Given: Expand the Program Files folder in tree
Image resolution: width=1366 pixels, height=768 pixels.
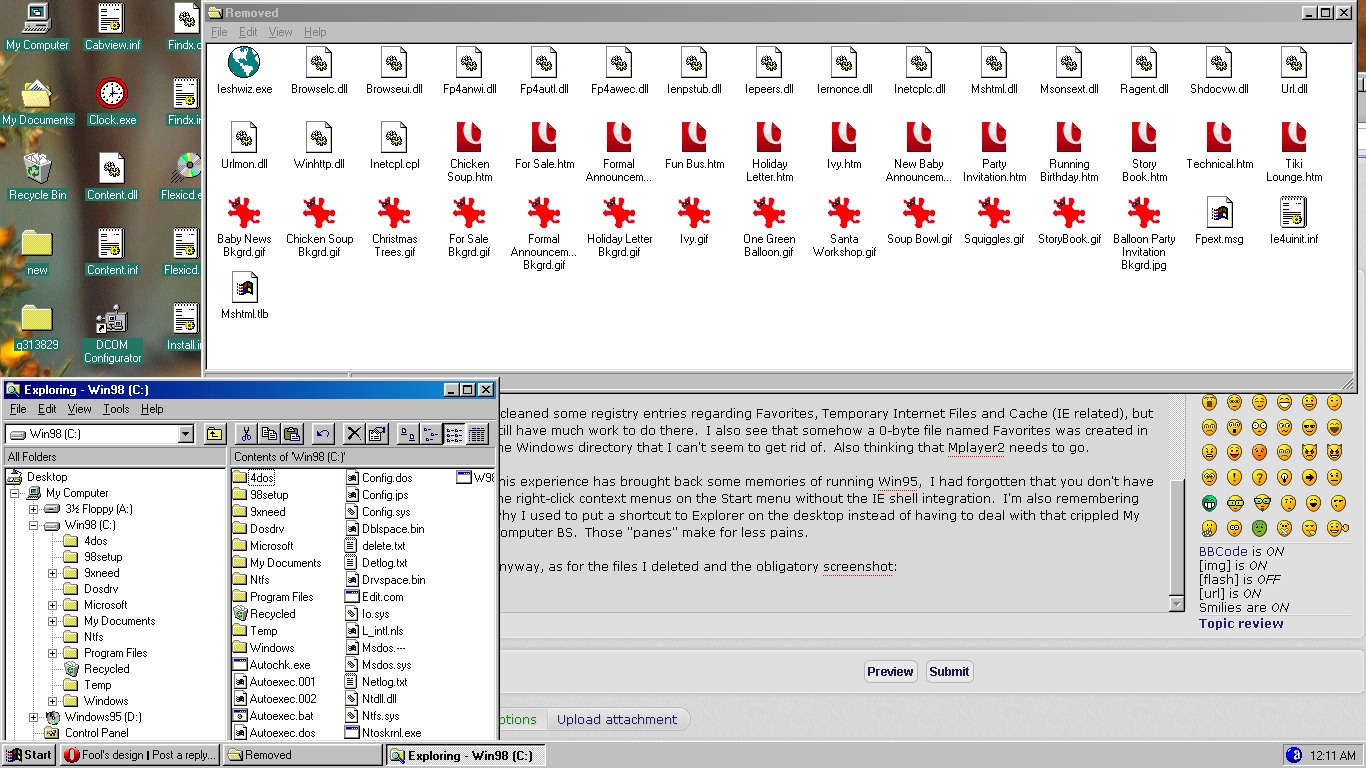Looking at the screenshot, I should click(53, 653).
